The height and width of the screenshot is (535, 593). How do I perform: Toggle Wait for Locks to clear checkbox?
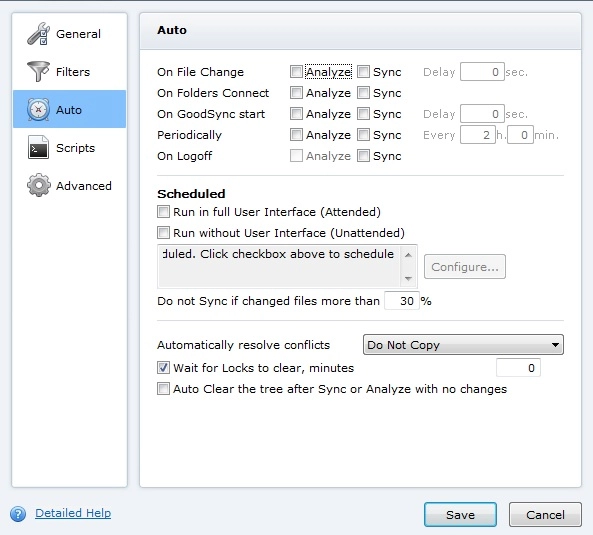tap(163, 368)
